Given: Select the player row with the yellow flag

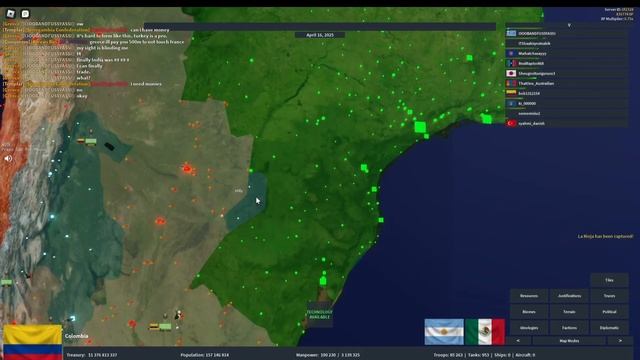Looking at the screenshot, I should tap(567, 93).
